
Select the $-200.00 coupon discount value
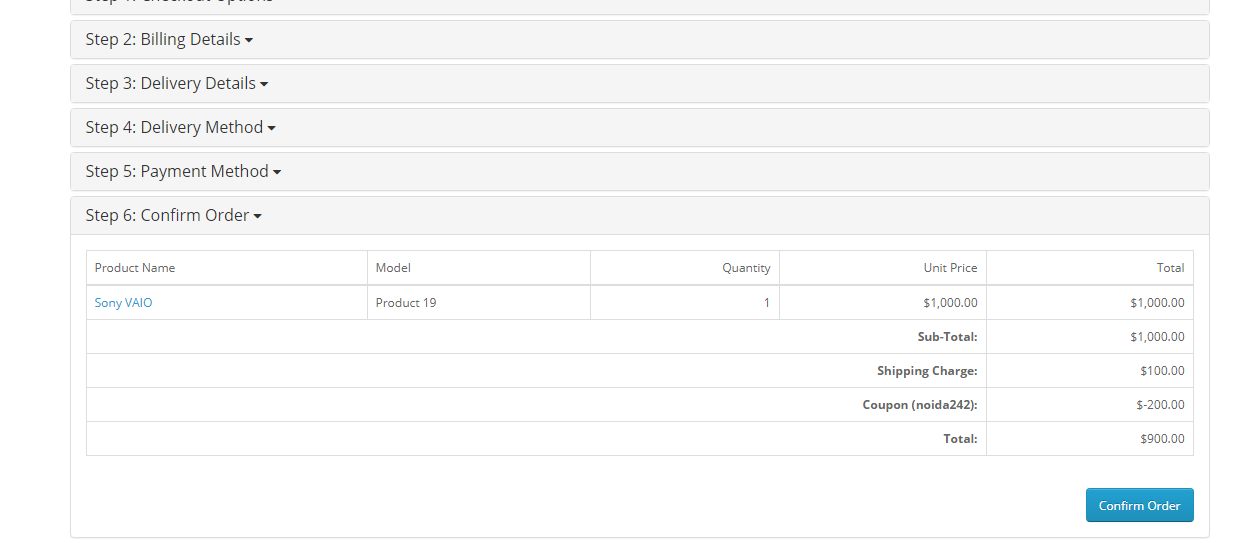tap(1160, 405)
